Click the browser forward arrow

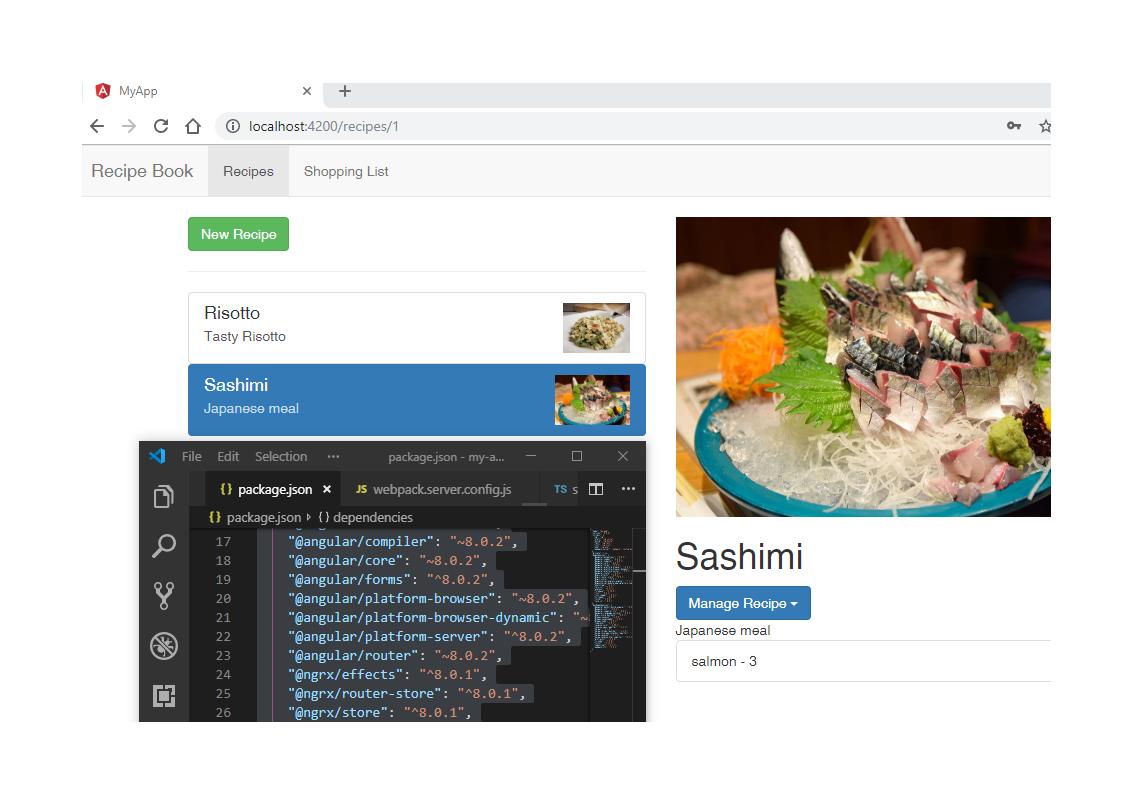tap(129, 126)
